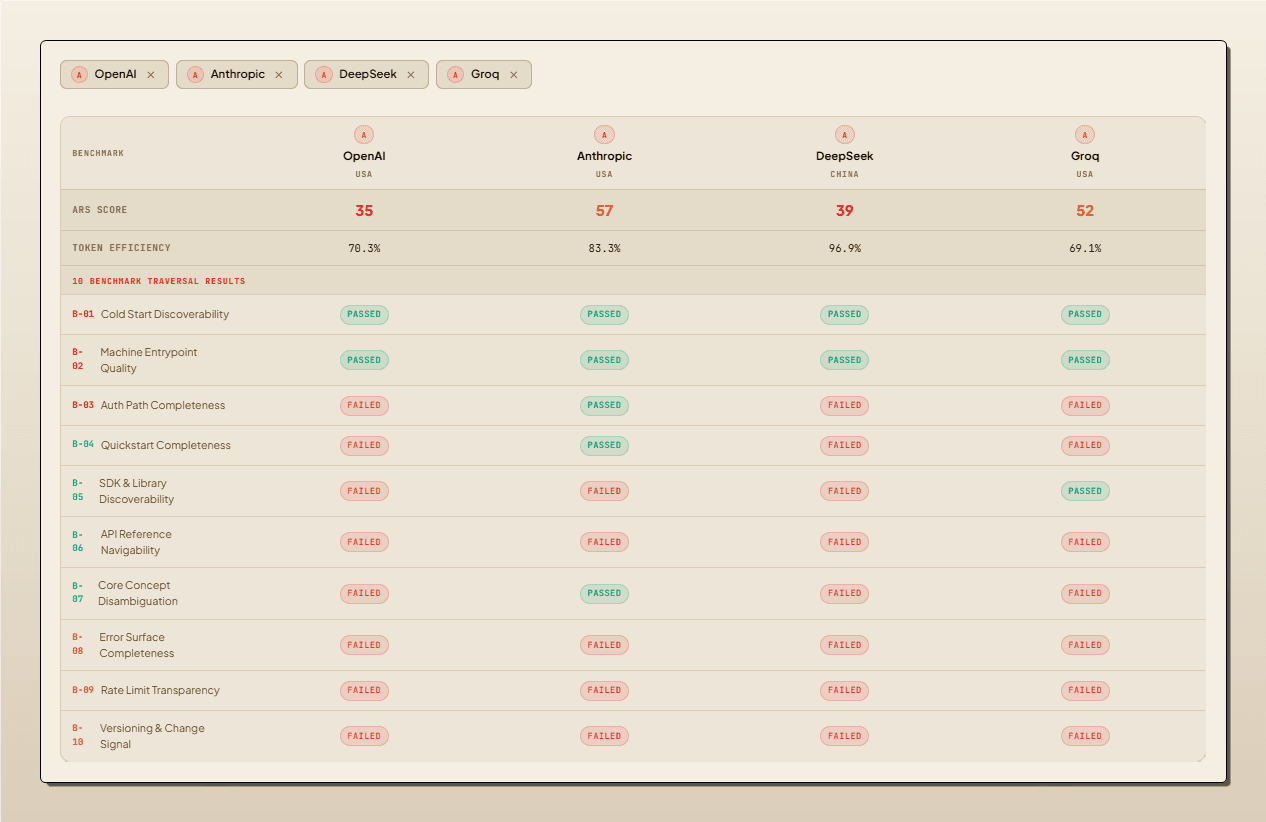Image resolution: width=1266 pixels, height=822 pixels.
Task: Click DeepSeek's ARS score of 39
Action: click(x=845, y=211)
